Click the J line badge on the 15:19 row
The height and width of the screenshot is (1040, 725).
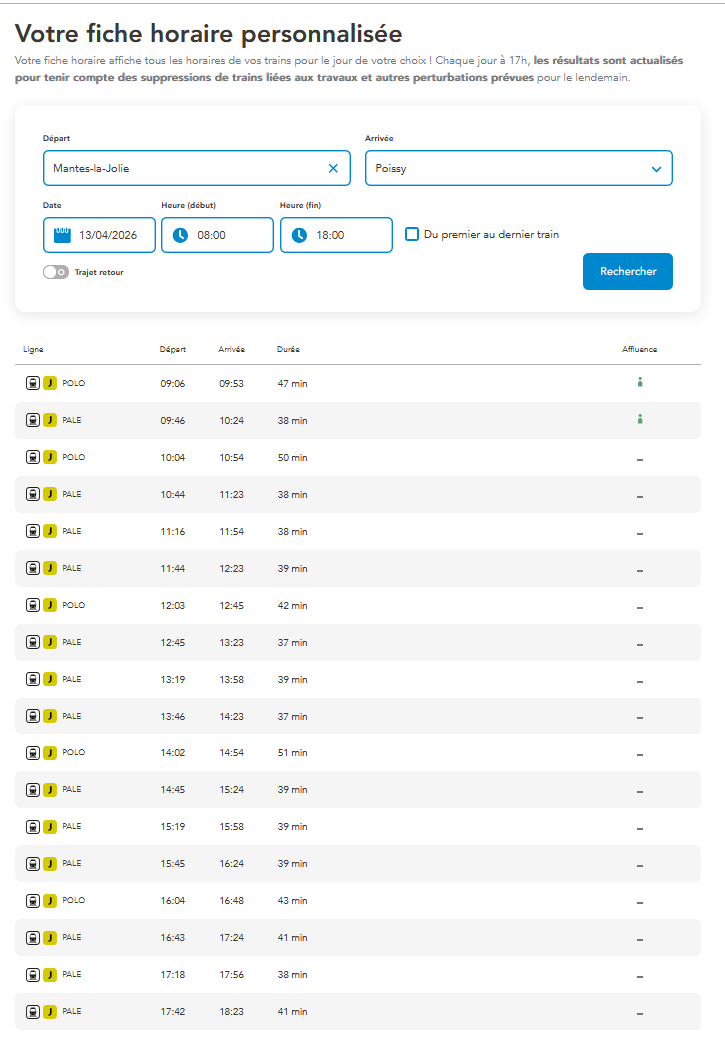pos(50,827)
